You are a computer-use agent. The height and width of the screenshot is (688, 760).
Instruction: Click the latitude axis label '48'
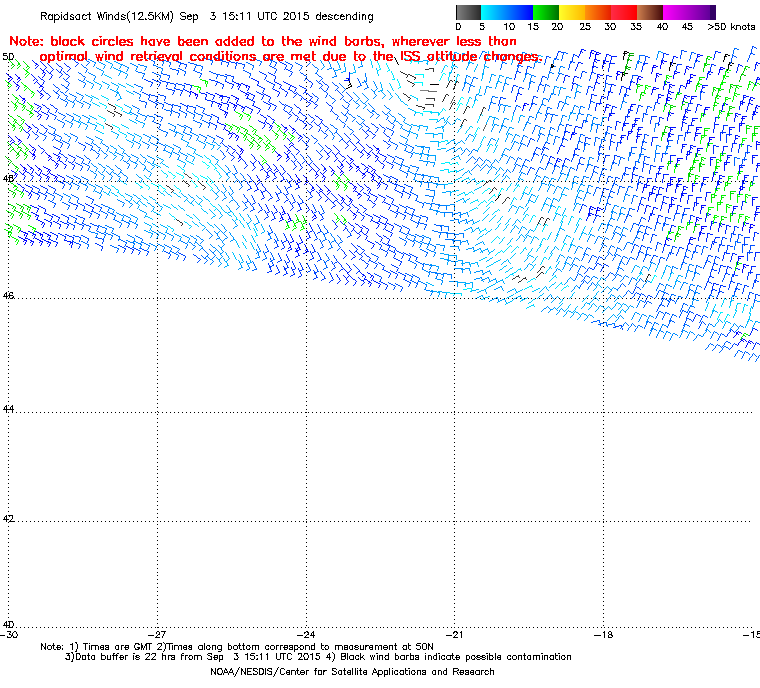(x=7, y=178)
